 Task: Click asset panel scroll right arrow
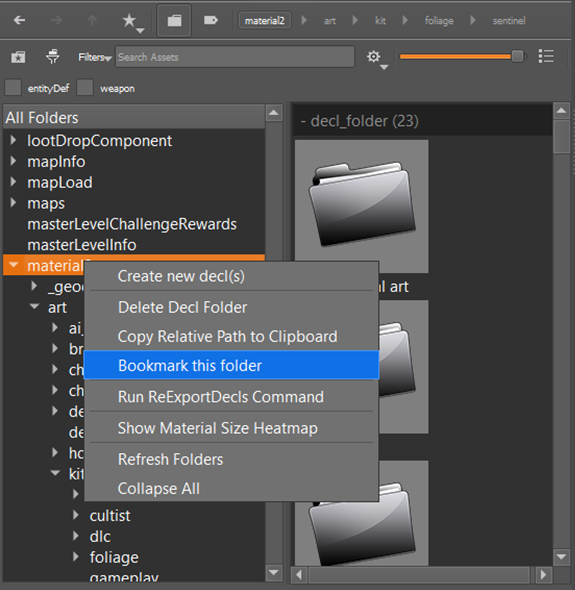[x=543, y=575]
